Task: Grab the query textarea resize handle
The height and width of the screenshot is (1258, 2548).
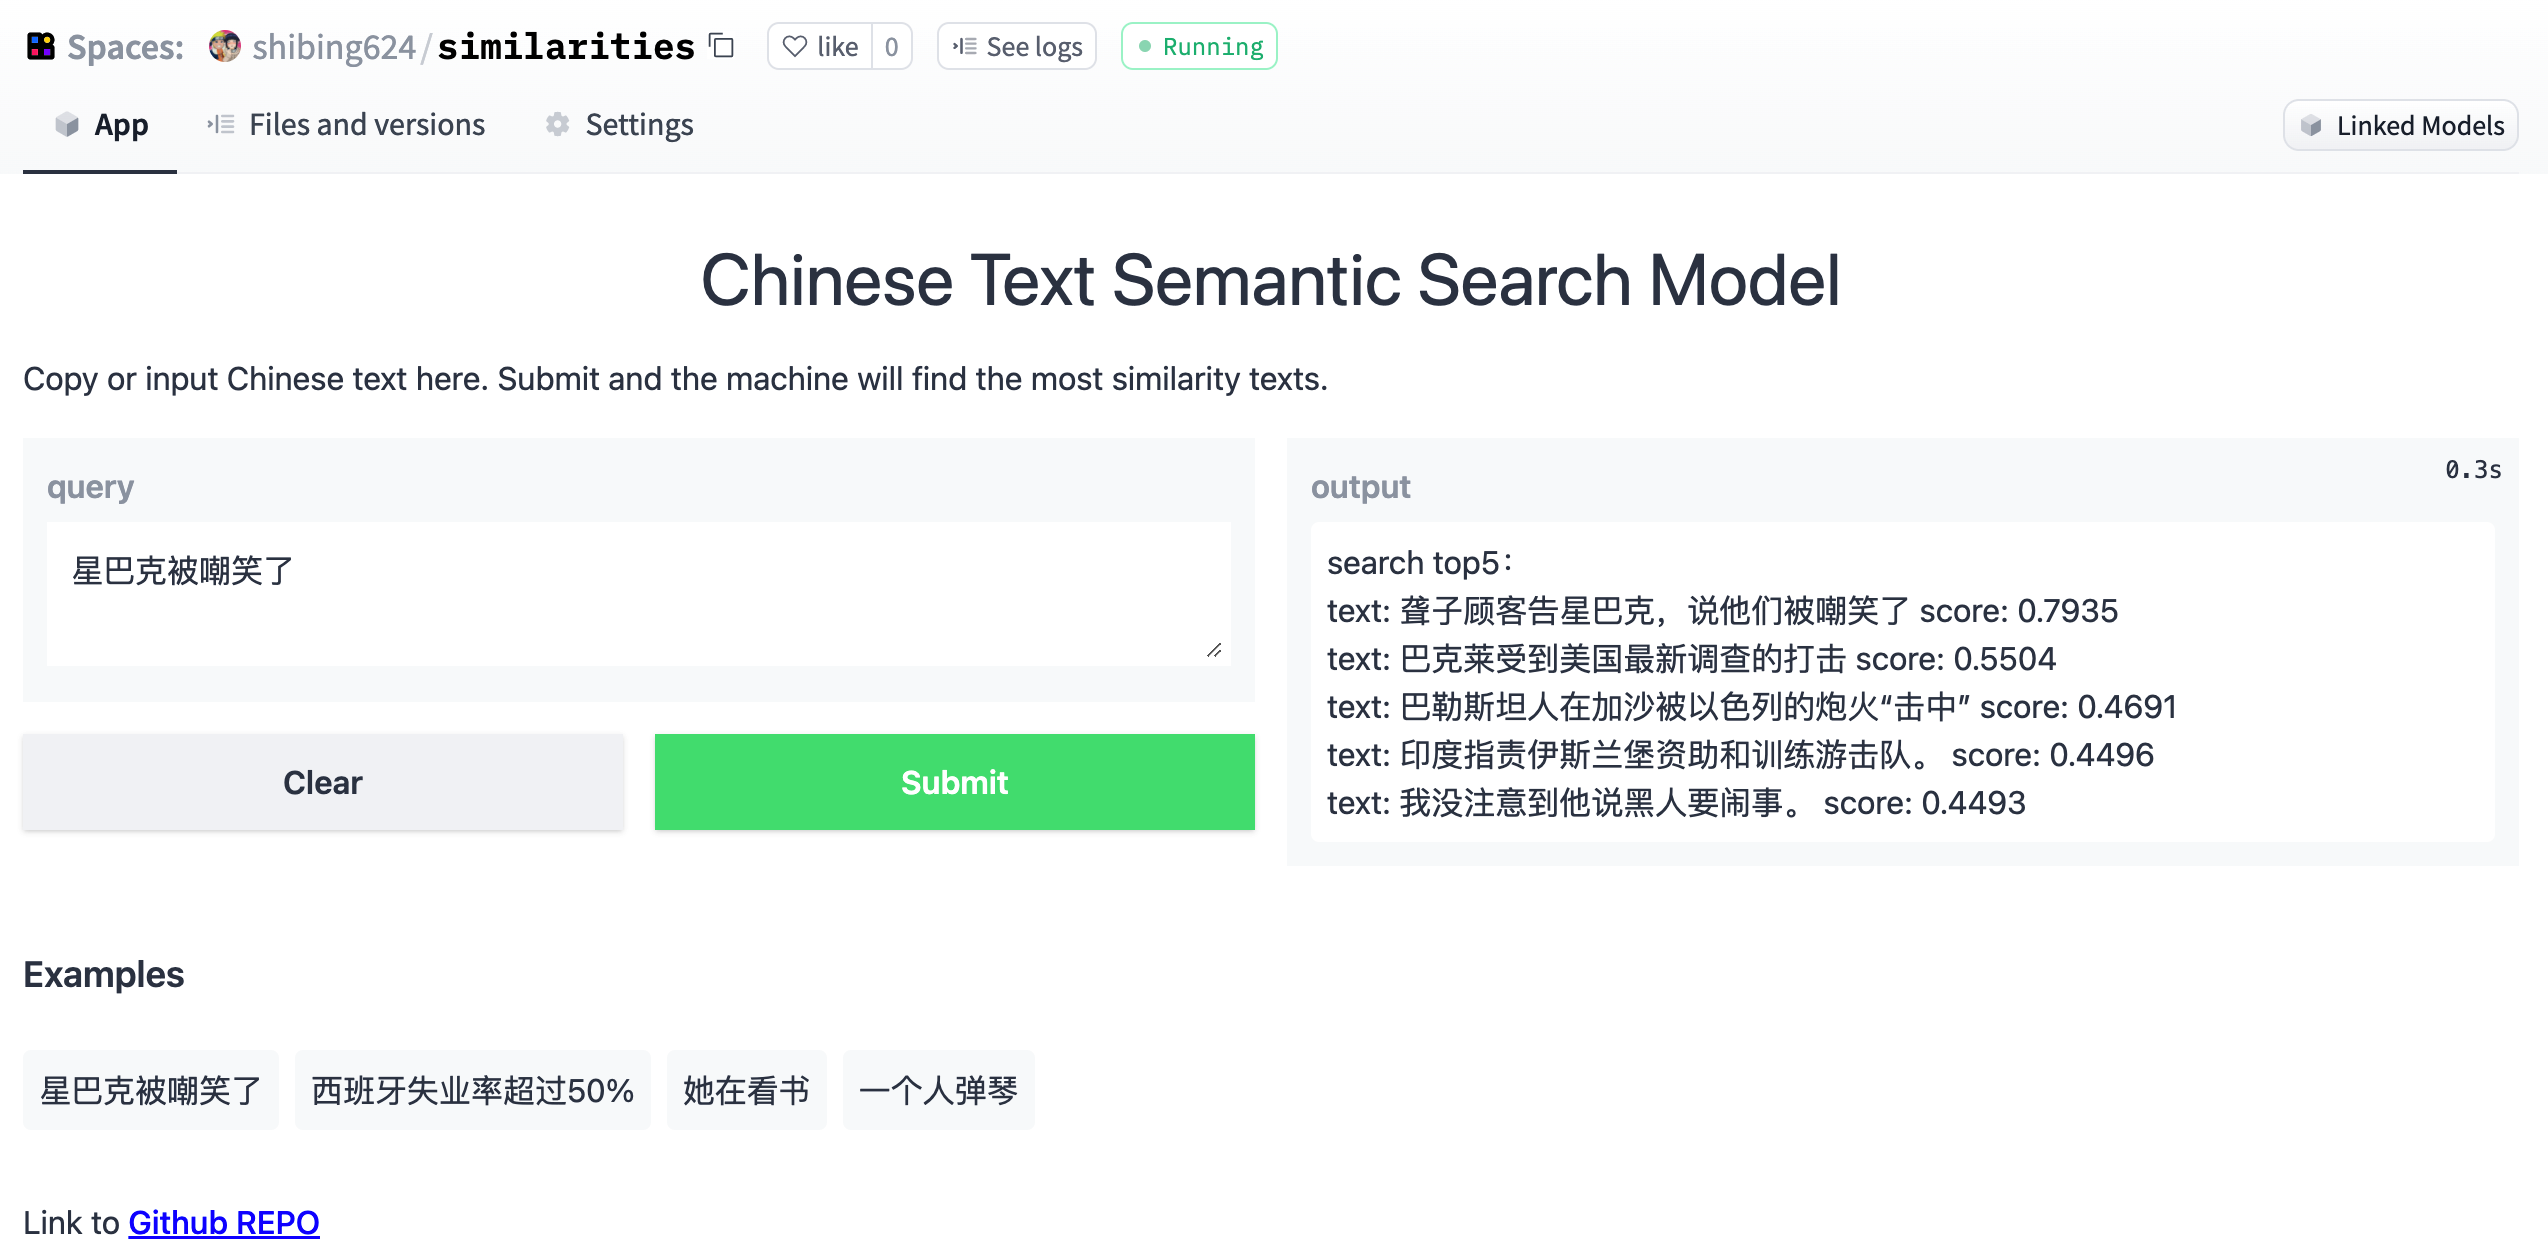Action: [1214, 650]
